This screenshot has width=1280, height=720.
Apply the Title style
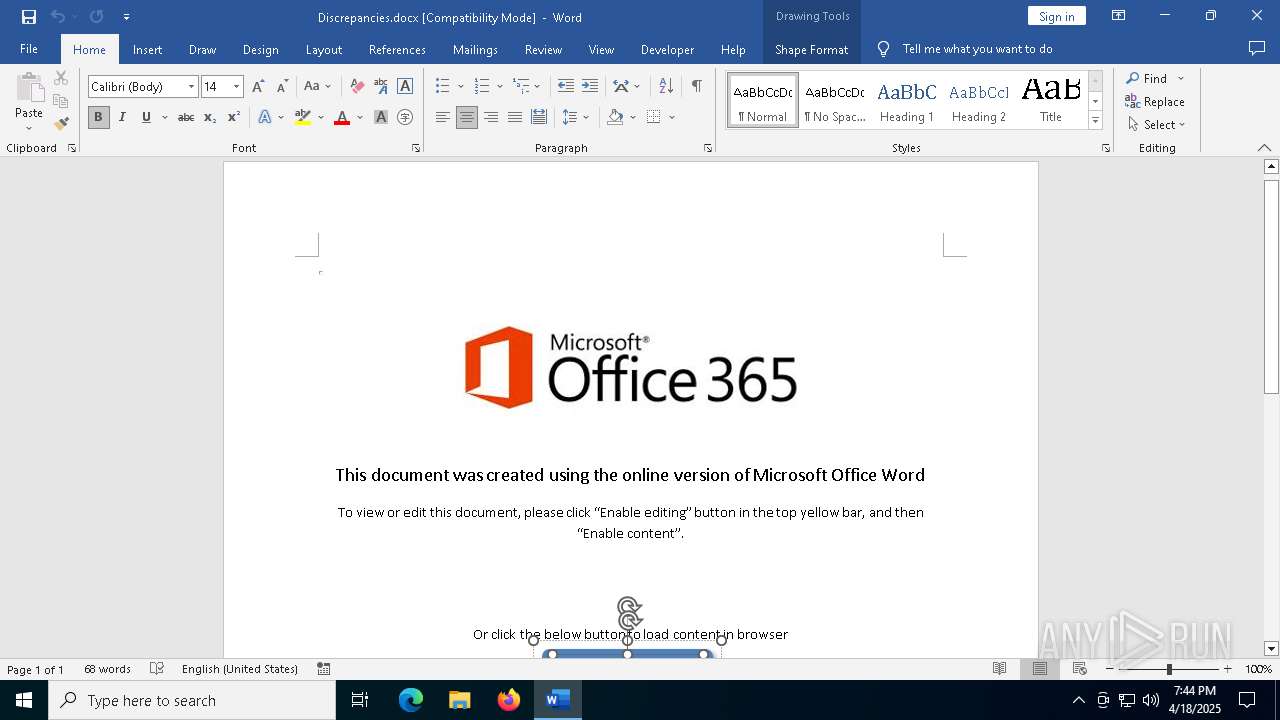pyautogui.click(x=1051, y=100)
